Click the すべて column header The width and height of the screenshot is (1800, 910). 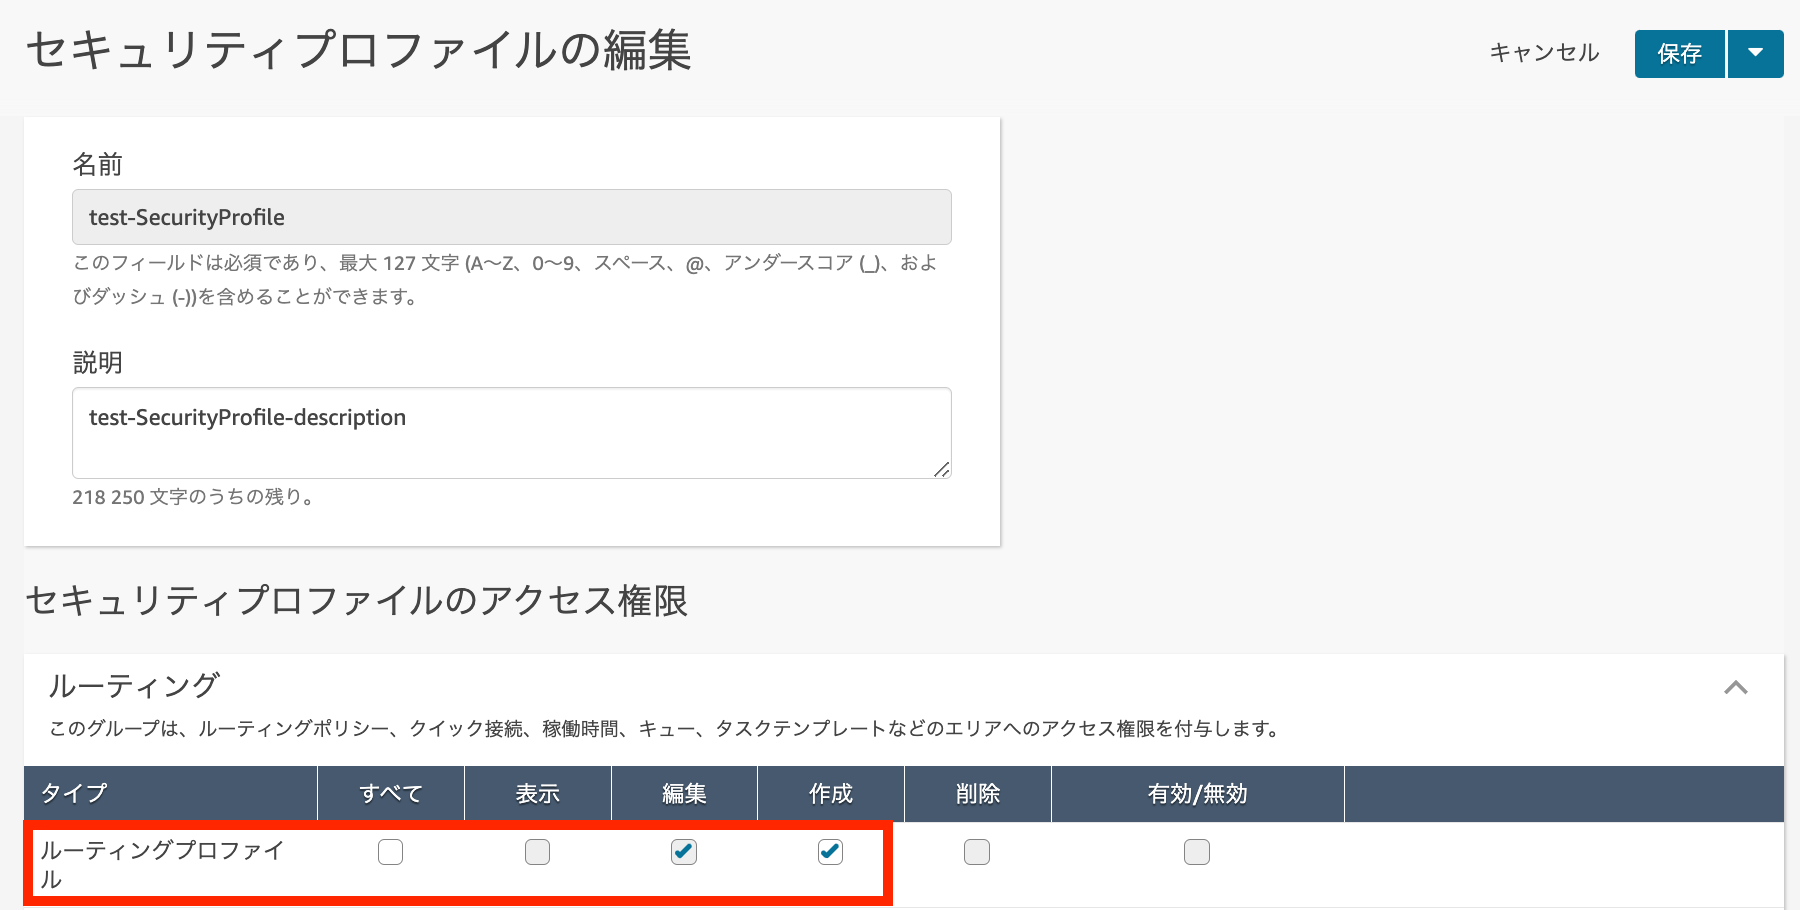pyautogui.click(x=390, y=793)
